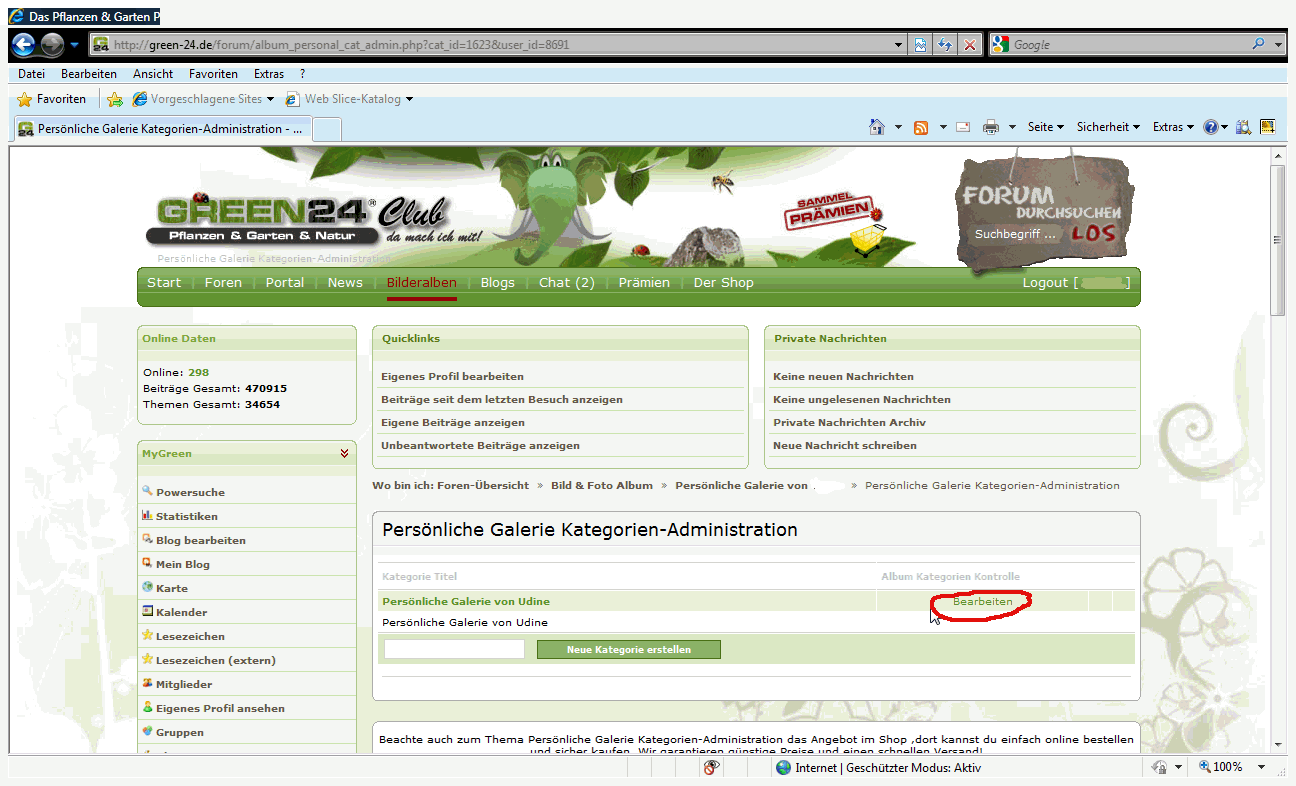Click the Mitglieder icon in sidebar
The image size is (1296, 786).
click(x=148, y=683)
